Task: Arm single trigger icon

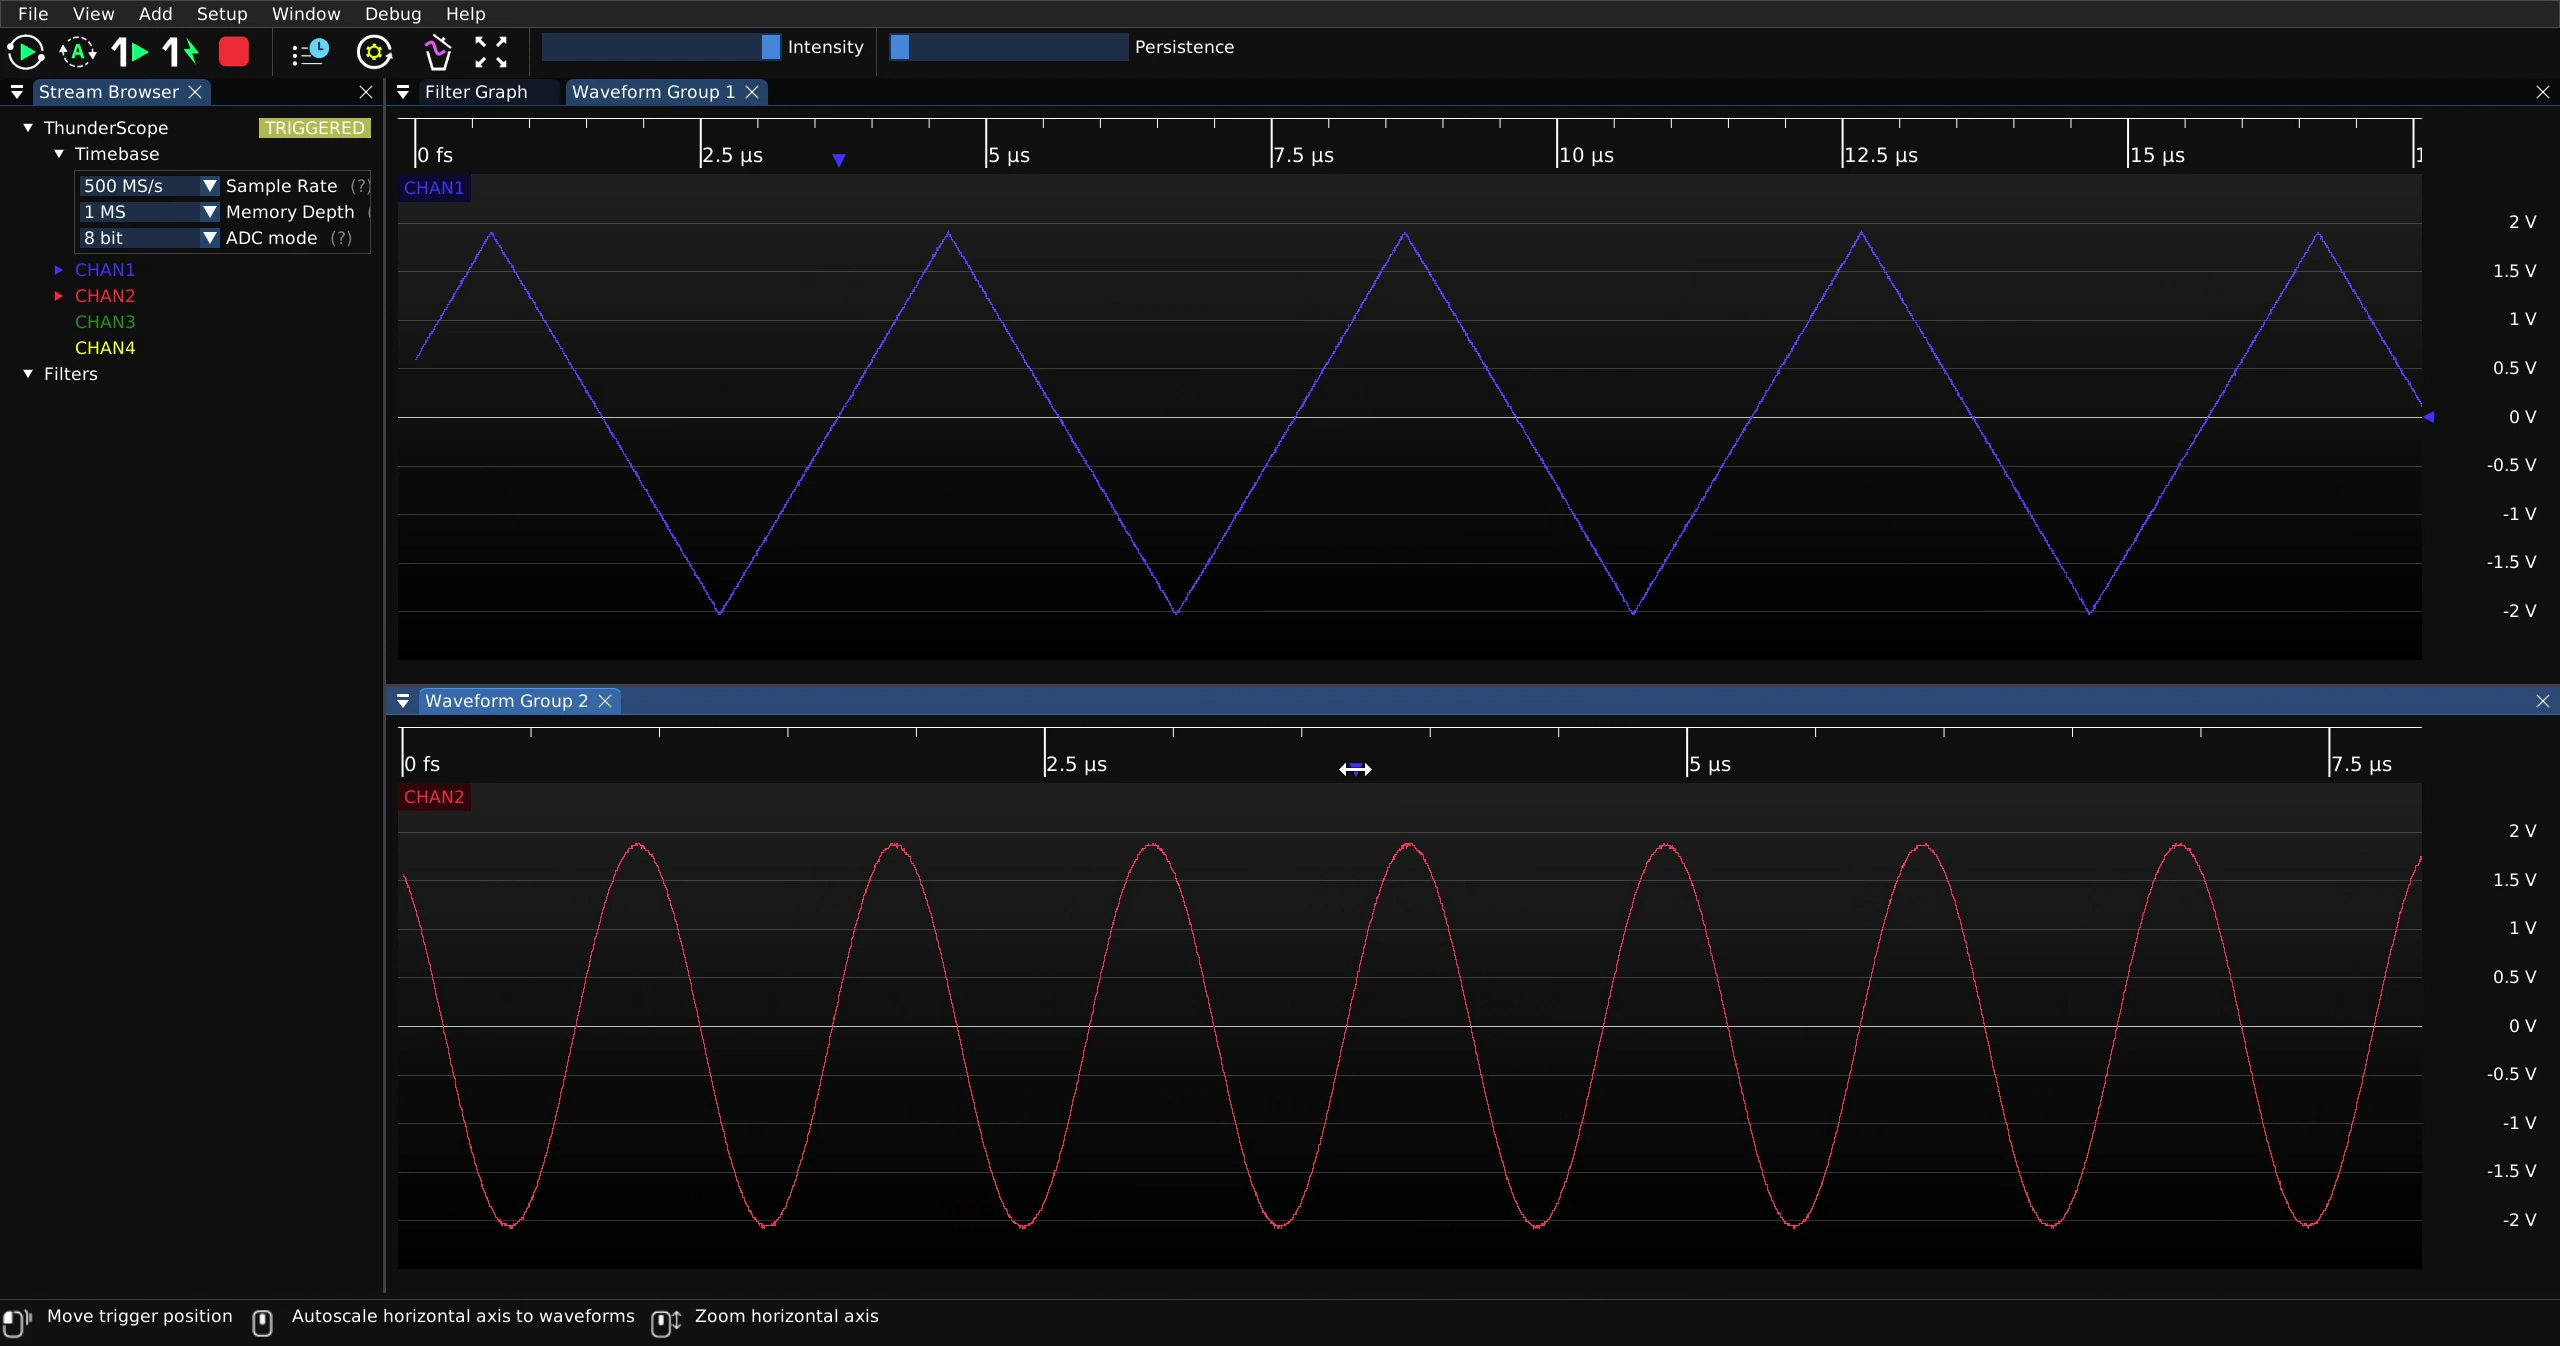Action: [x=130, y=52]
